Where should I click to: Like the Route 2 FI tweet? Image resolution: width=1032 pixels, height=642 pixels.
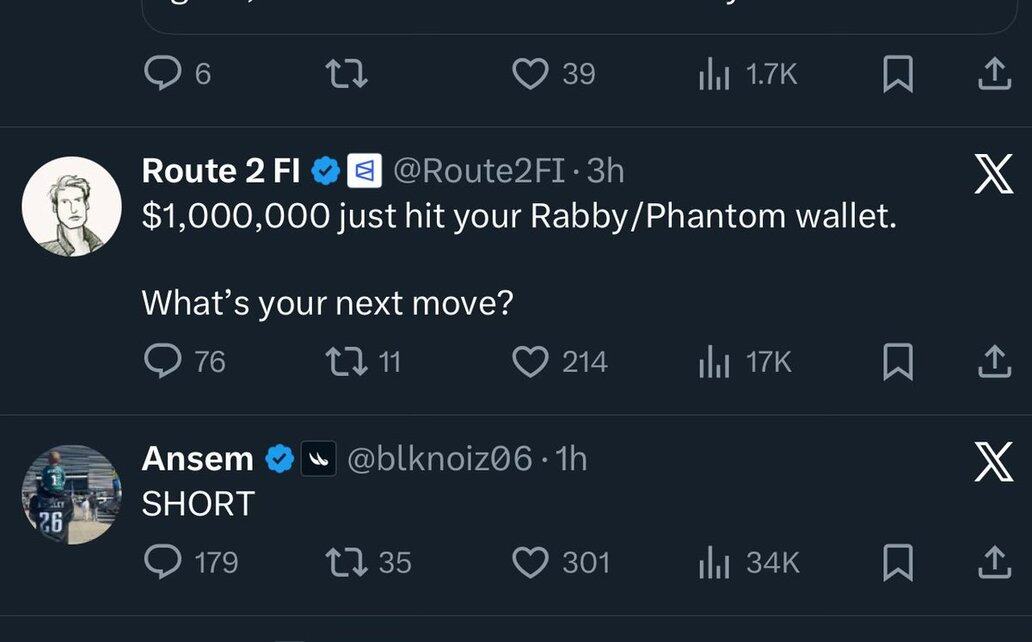point(530,361)
